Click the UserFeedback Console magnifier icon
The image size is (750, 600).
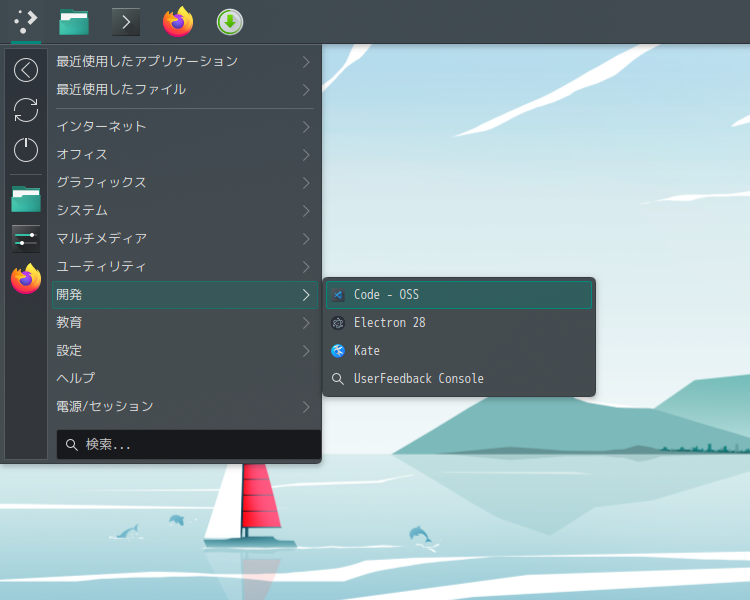tap(338, 379)
